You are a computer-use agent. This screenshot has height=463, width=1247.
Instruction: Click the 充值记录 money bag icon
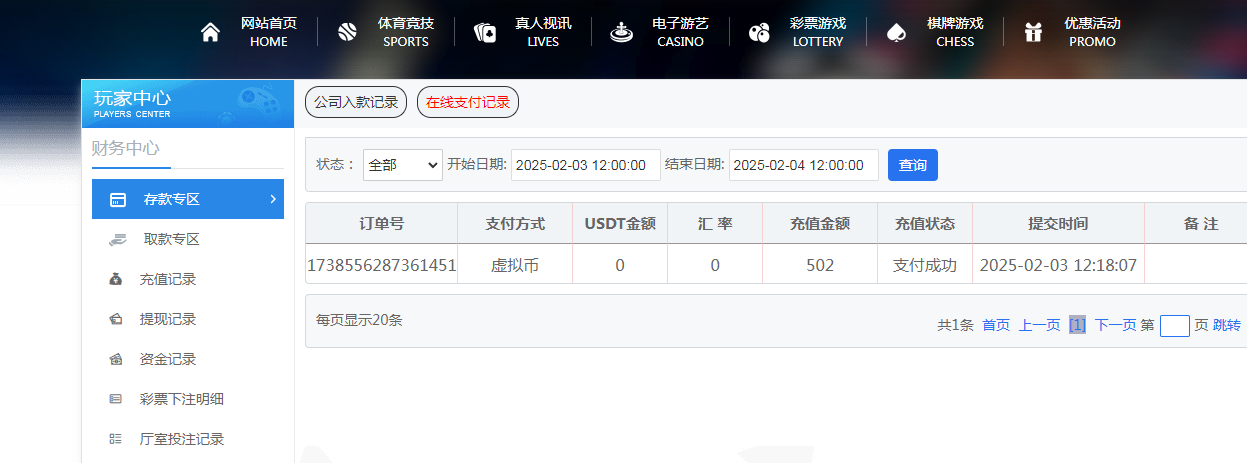pyautogui.click(x=116, y=279)
